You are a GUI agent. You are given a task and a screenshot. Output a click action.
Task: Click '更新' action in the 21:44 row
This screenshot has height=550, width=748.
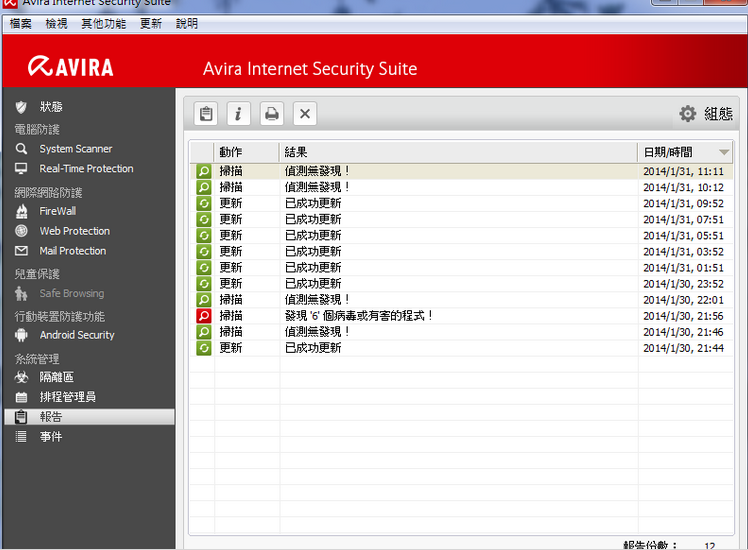click(x=231, y=348)
